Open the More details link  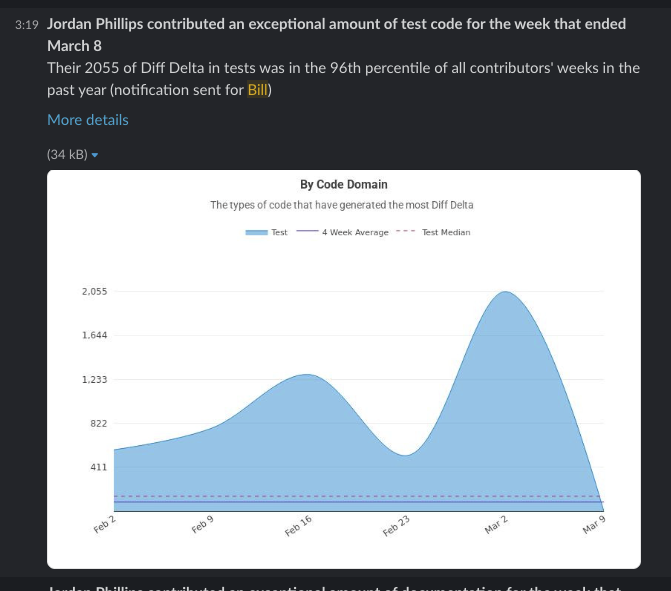(x=88, y=120)
